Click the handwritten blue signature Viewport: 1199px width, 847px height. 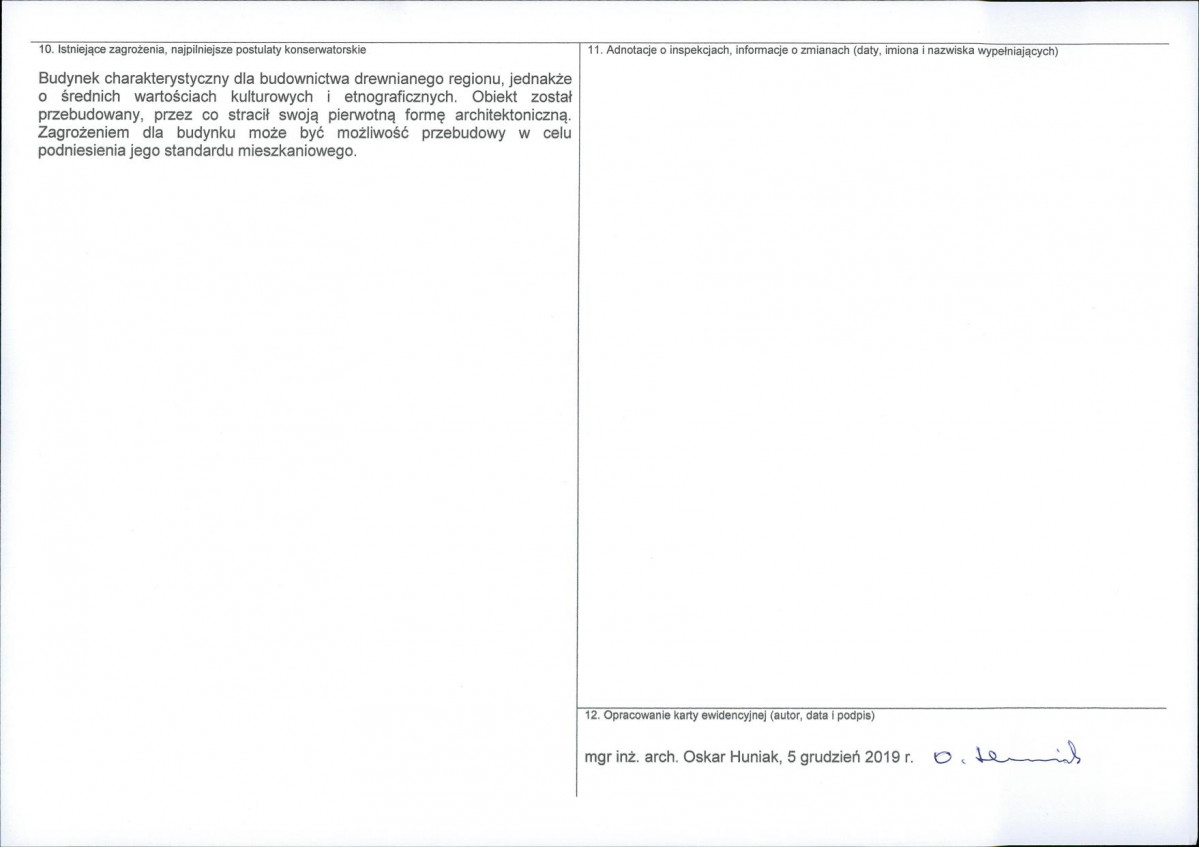click(1008, 755)
